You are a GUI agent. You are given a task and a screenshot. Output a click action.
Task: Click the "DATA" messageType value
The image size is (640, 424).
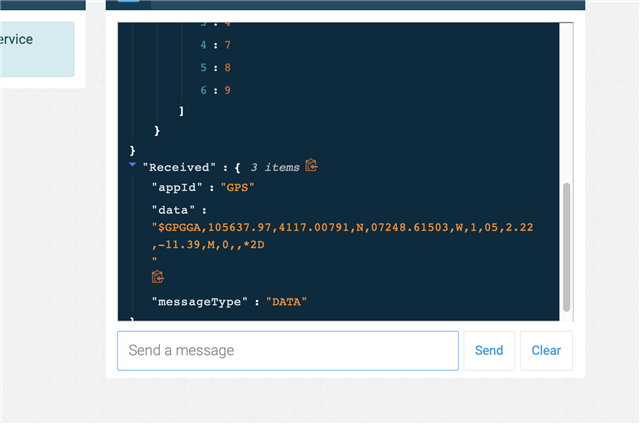[x=287, y=302]
